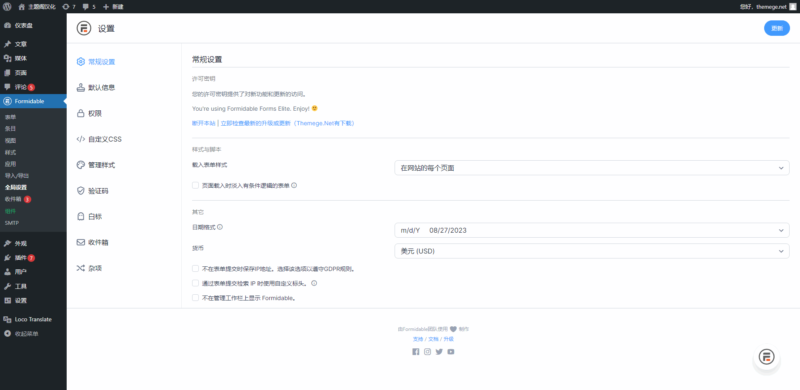Click the plus 新建 item in the admin bar

[113, 7]
